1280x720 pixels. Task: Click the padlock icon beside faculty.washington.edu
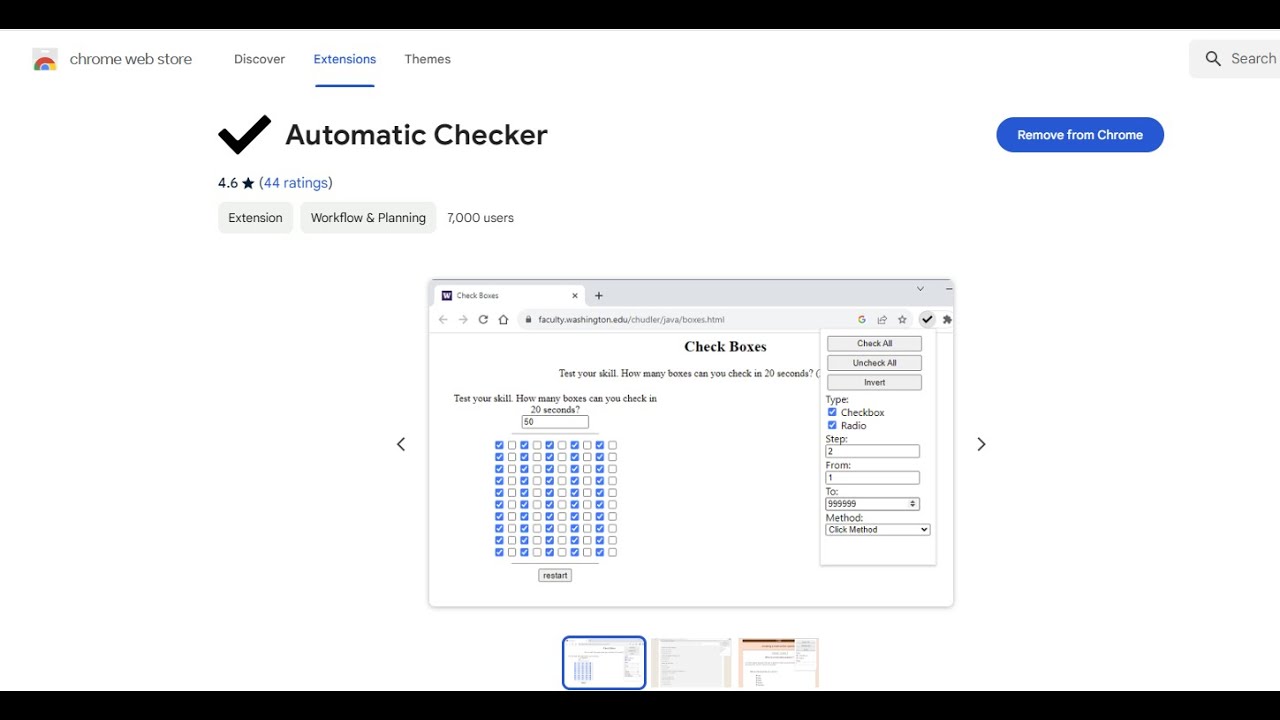pos(530,320)
